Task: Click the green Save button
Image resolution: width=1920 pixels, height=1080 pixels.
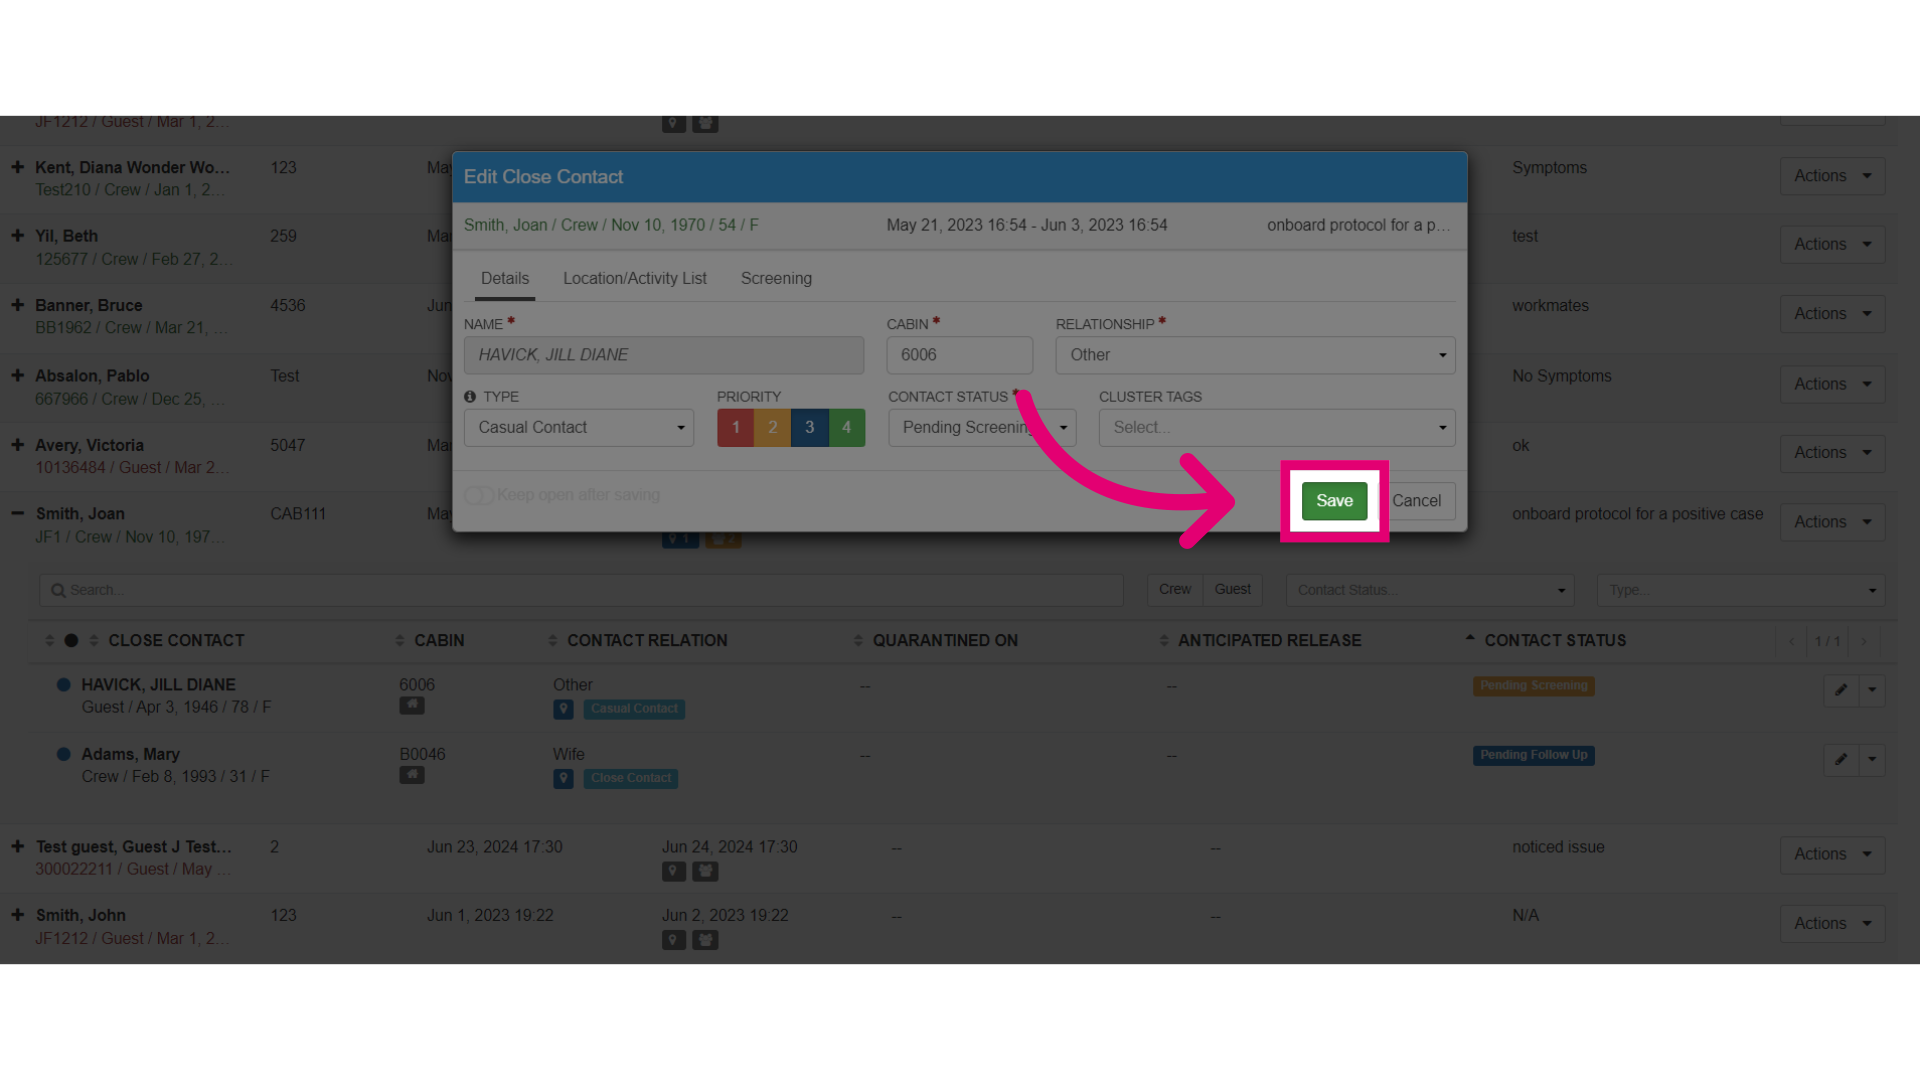Action: [x=1334, y=501]
